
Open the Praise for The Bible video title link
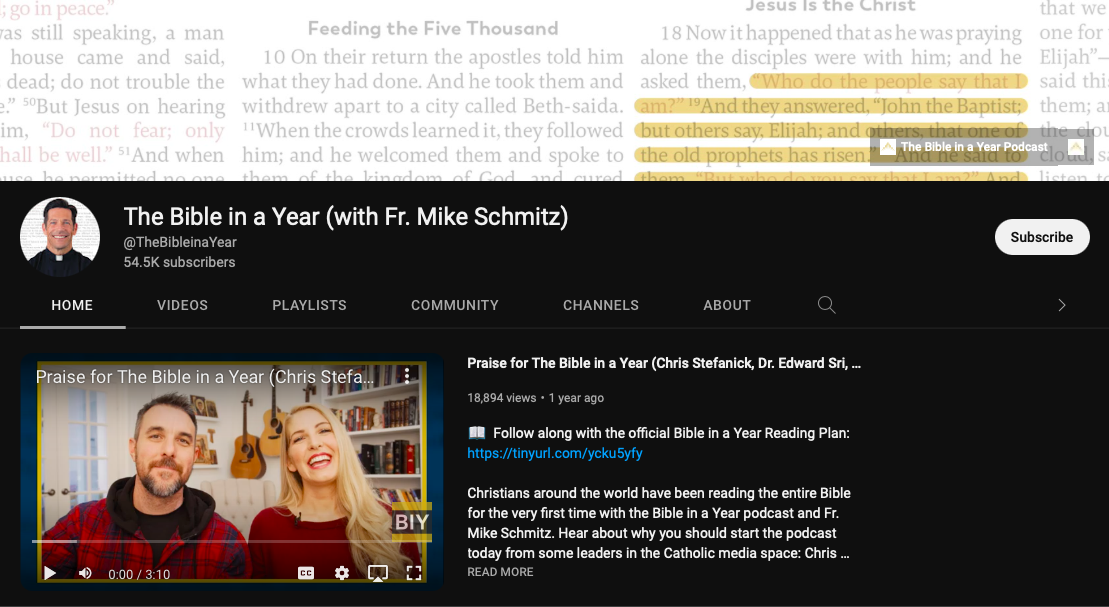(663, 363)
